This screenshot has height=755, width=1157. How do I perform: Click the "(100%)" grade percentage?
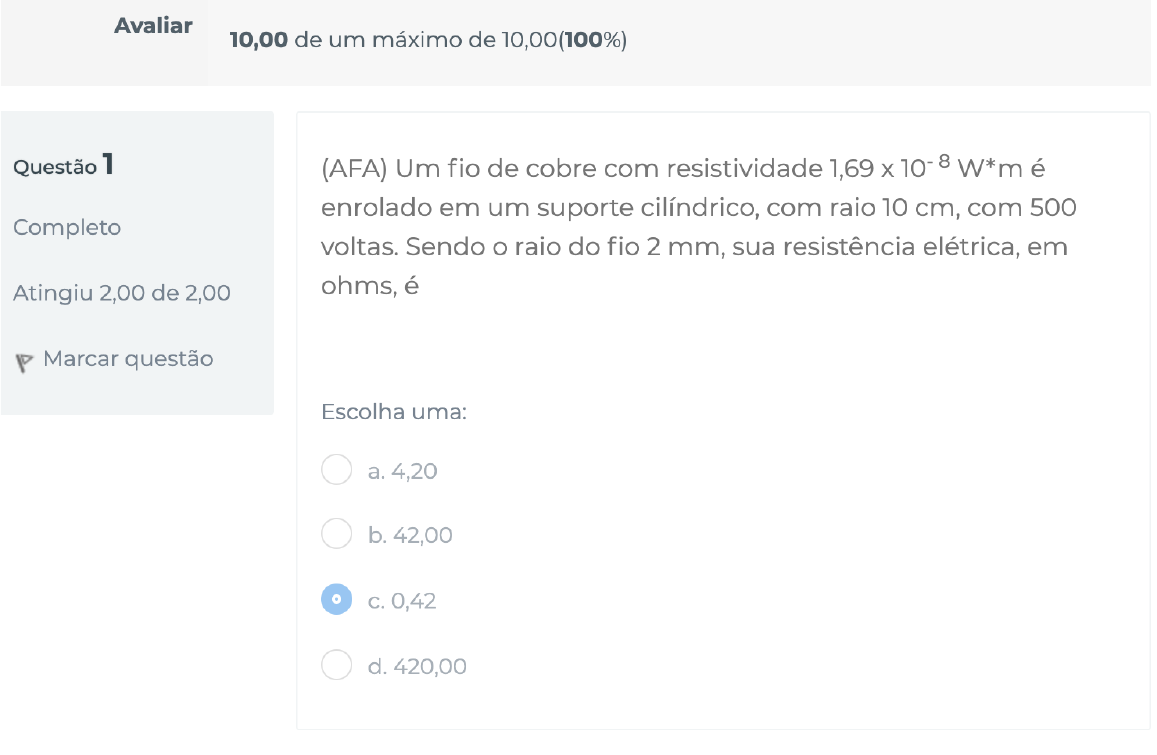point(593,41)
